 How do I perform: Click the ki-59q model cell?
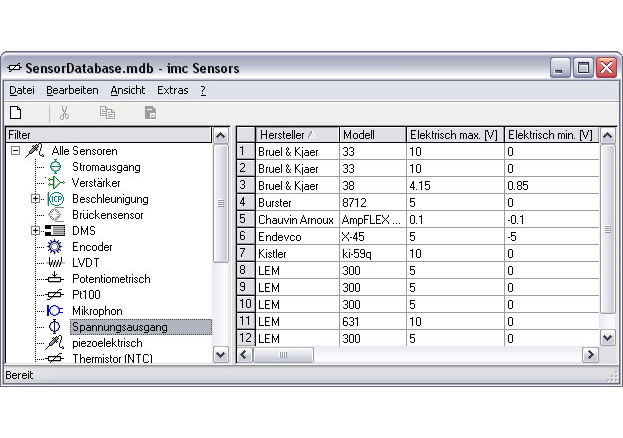pyautogui.click(x=373, y=254)
